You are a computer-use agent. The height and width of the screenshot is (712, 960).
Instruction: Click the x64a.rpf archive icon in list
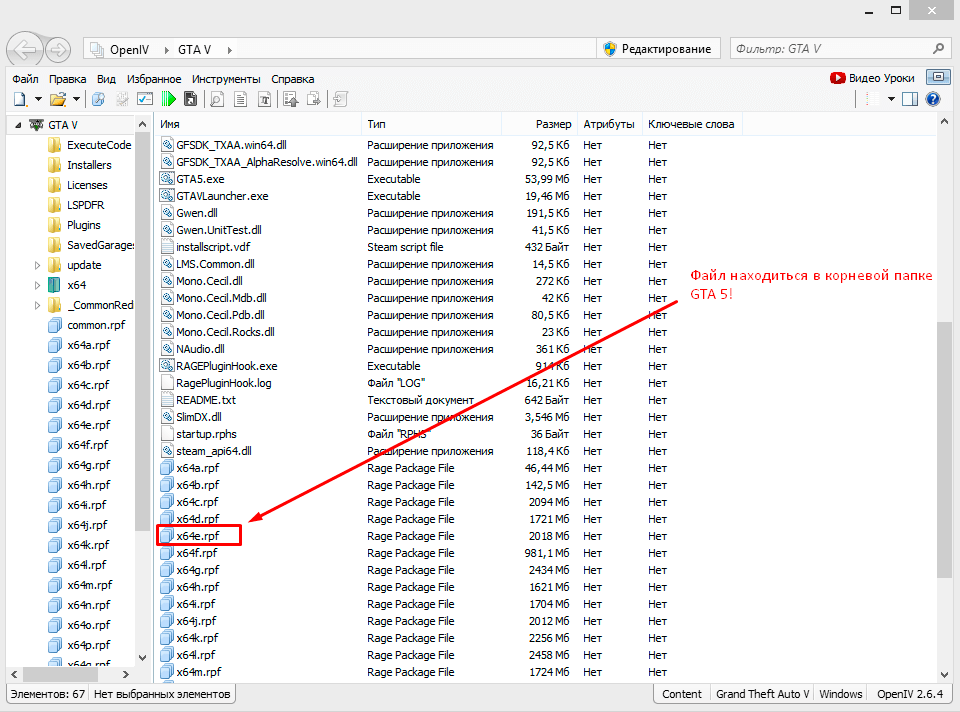167,468
